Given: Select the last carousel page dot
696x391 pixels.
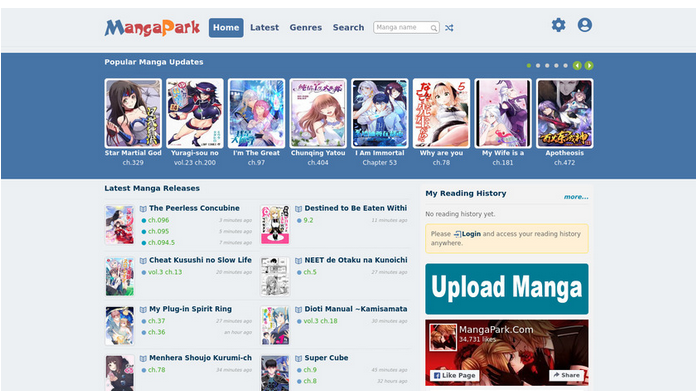Looking at the screenshot, I should (565, 66).
